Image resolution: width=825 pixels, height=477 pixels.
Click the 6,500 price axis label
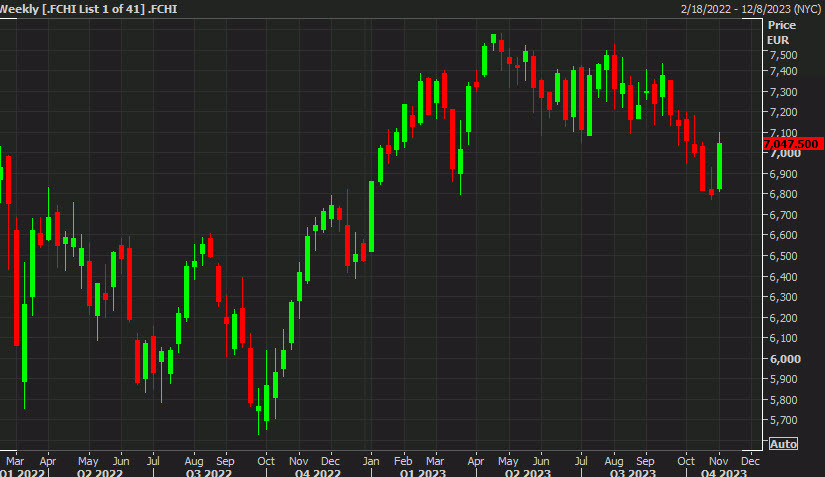point(782,256)
